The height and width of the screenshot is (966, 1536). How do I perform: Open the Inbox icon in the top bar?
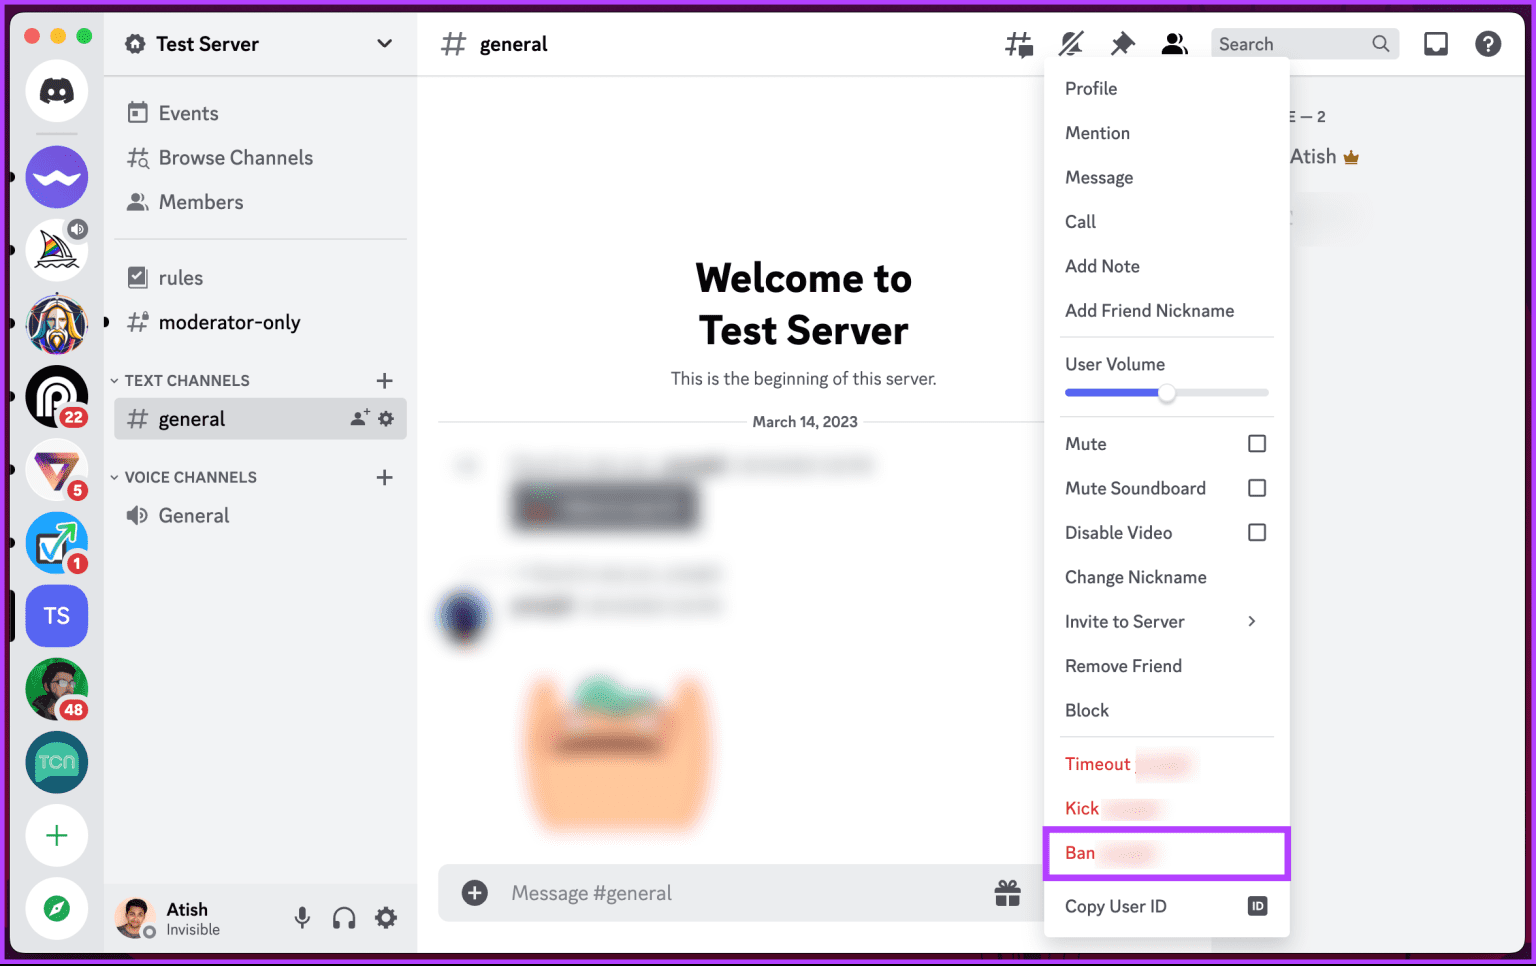click(x=1436, y=43)
